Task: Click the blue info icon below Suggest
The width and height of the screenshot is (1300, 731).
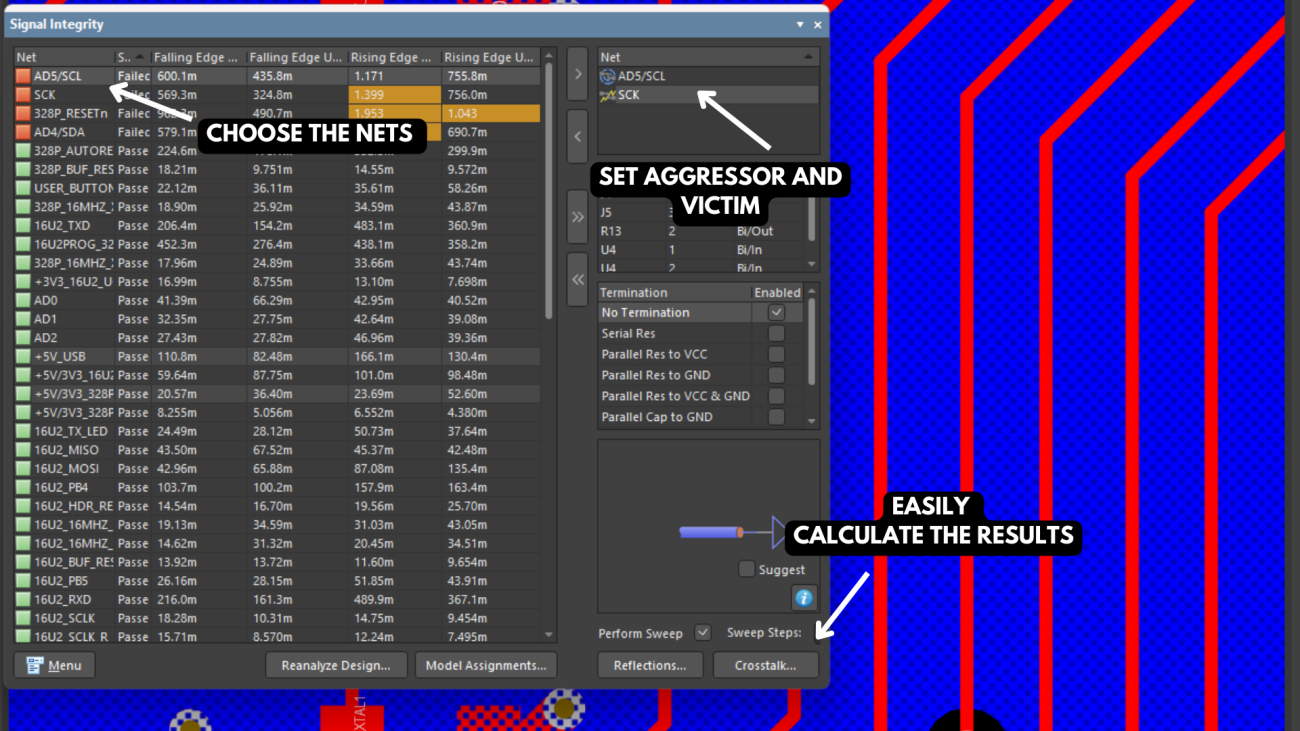Action: (x=803, y=598)
